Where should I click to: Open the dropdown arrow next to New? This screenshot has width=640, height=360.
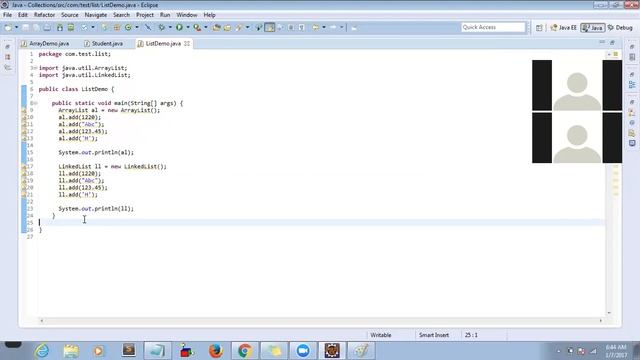16,27
